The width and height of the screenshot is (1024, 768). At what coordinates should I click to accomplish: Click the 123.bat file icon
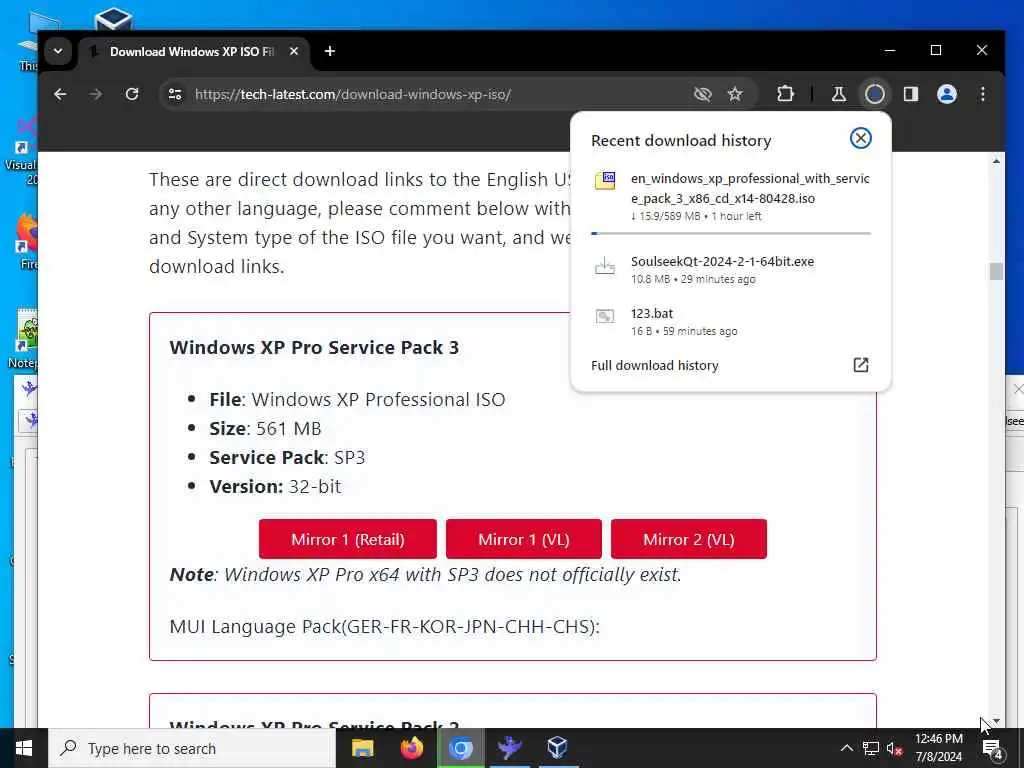pos(605,317)
